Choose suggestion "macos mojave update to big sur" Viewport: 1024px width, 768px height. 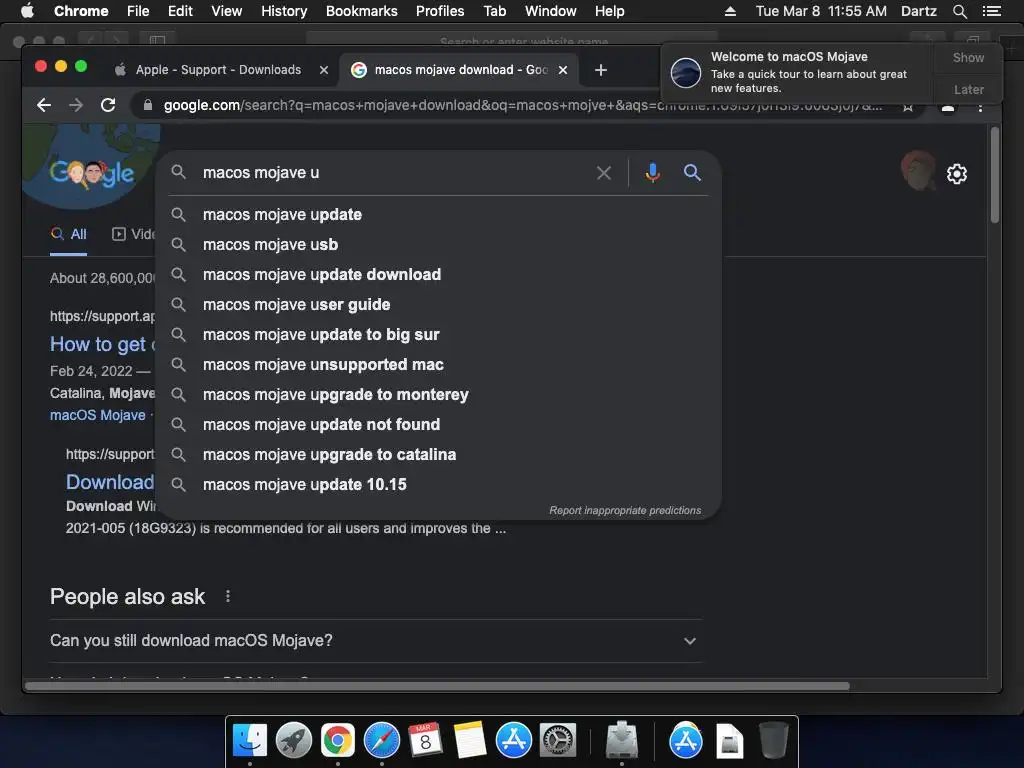439,335
